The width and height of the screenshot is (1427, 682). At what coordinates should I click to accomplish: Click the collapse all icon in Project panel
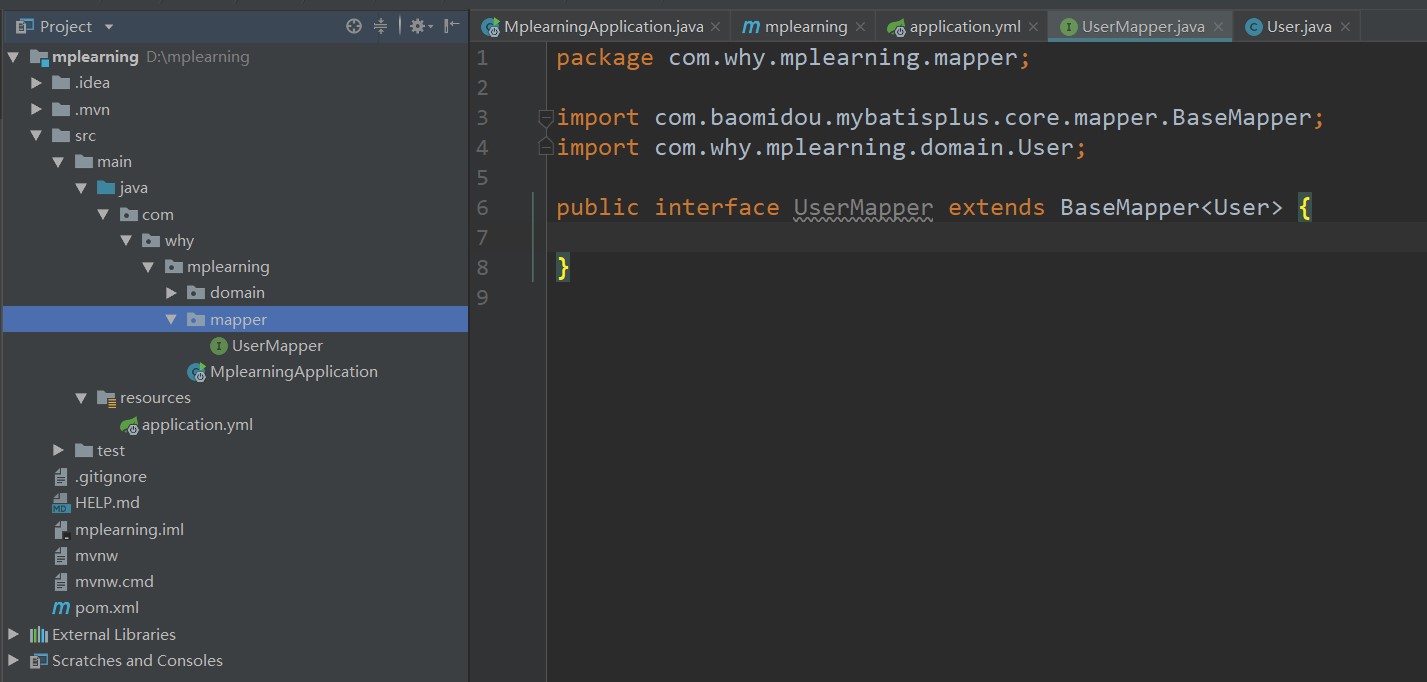pos(380,26)
